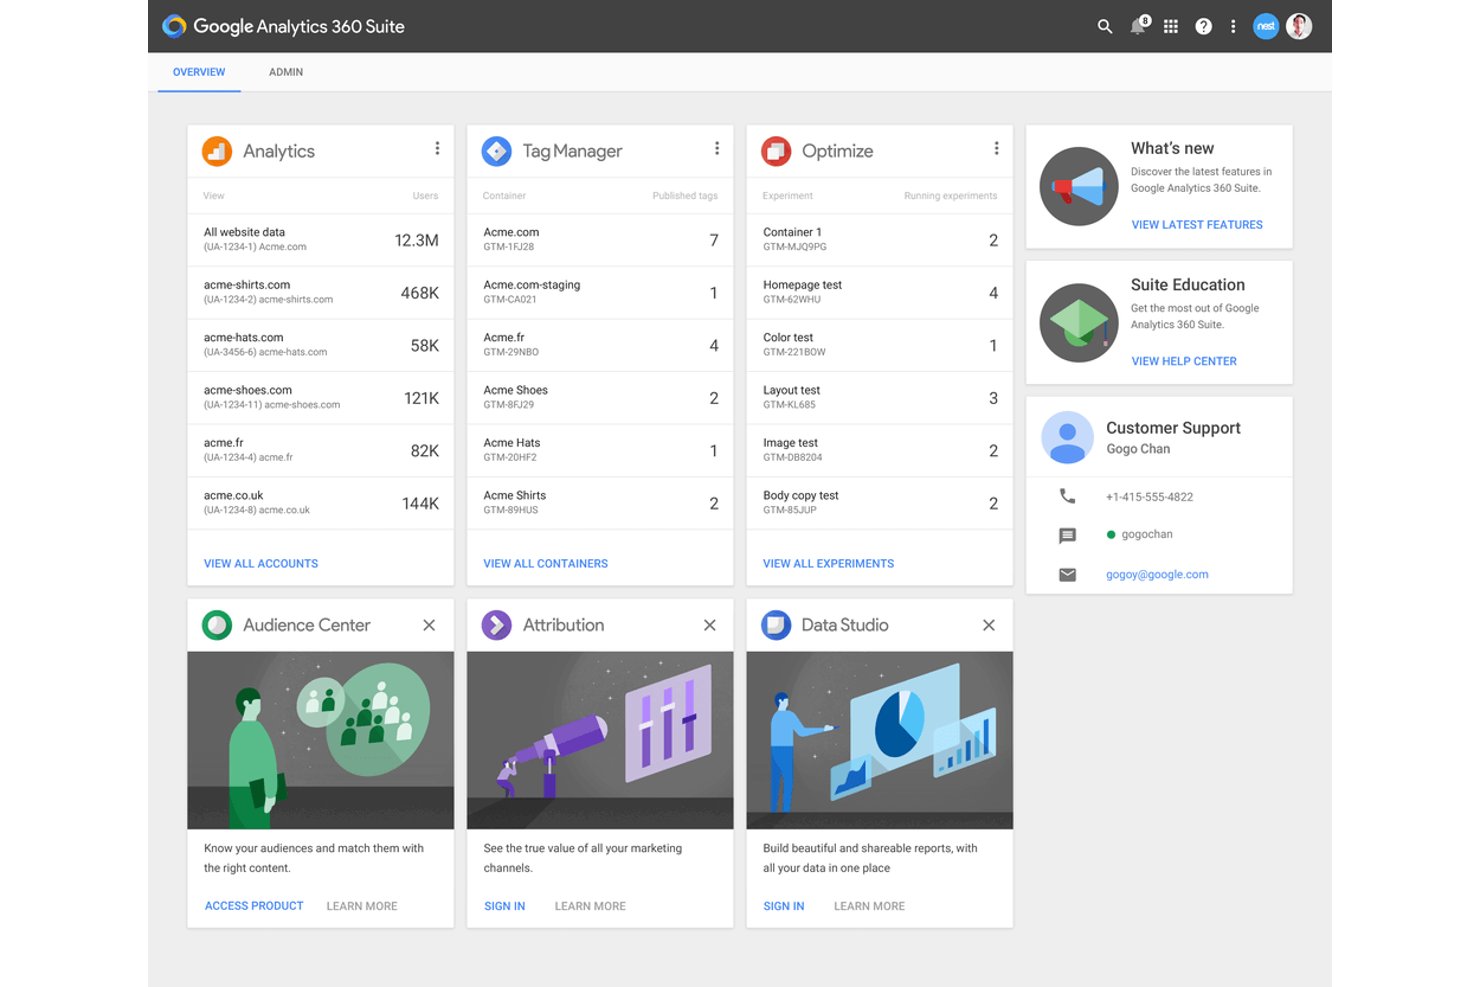The height and width of the screenshot is (987, 1480).
Task: Switch to the Overview tab
Action: coord(199,72)
